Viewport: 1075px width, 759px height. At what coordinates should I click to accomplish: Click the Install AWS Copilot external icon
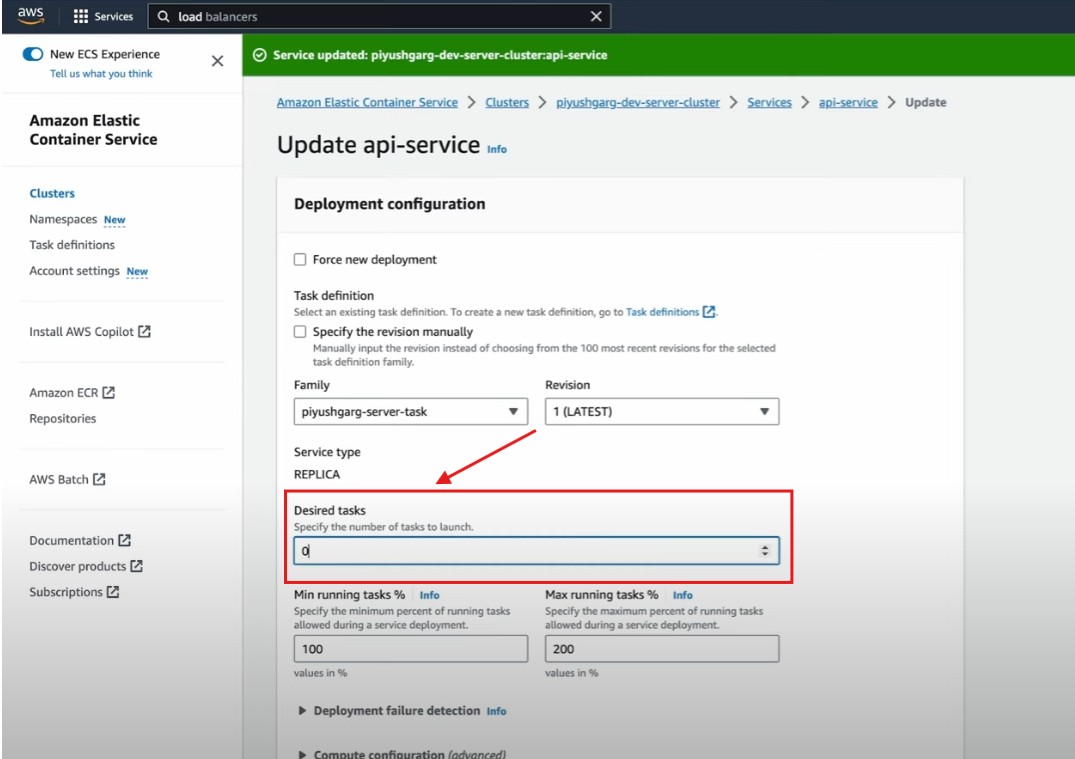point(144,331)
